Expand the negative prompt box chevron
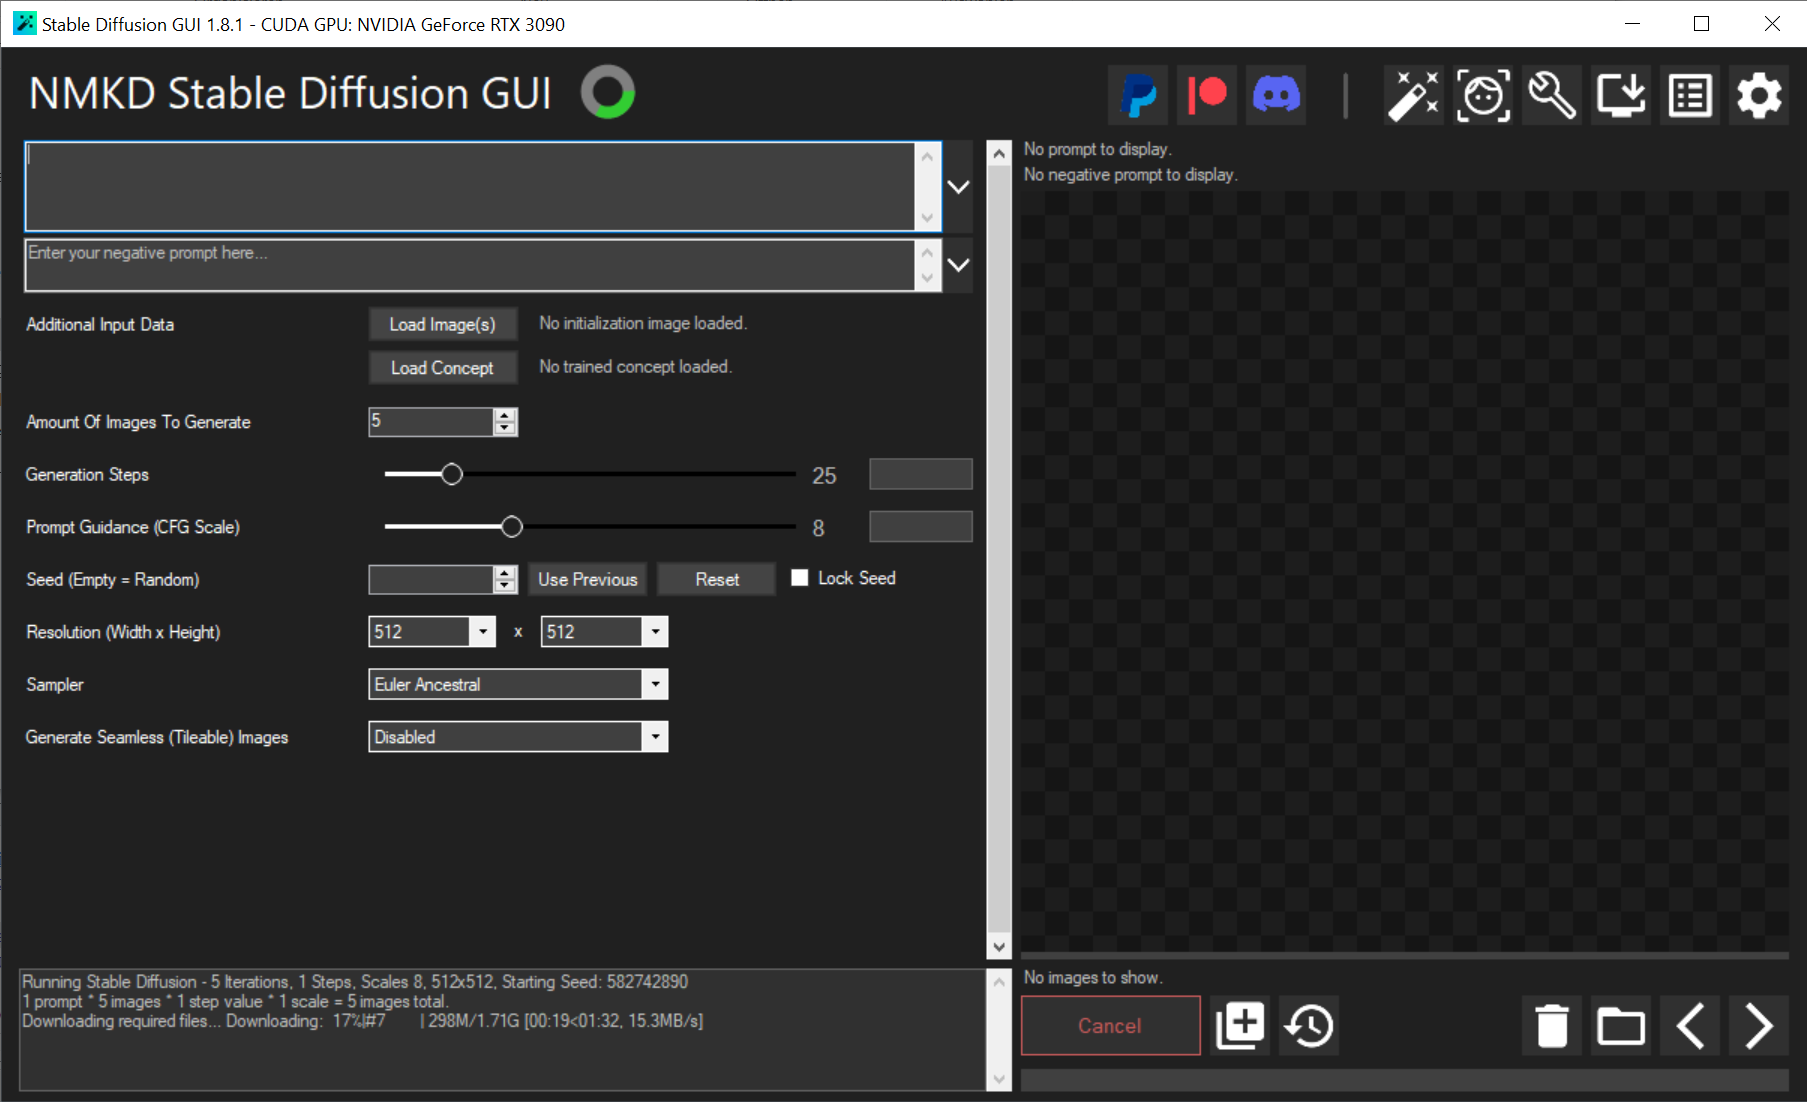Viewport: 1807px width, 1102px height. [958, 265]
